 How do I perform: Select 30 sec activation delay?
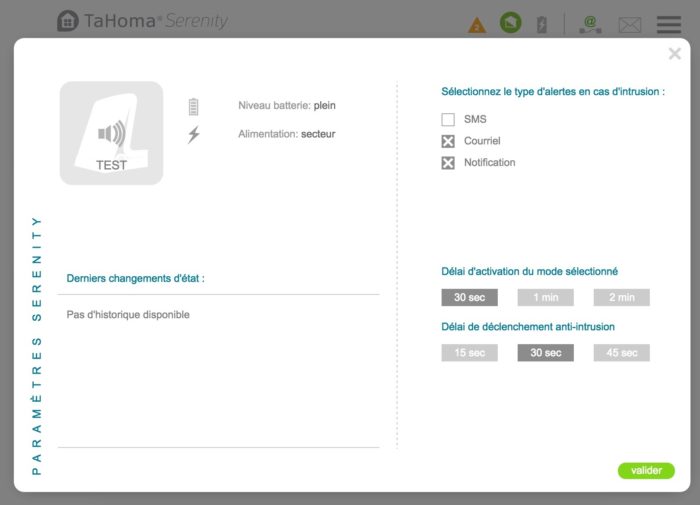point(469,297)
